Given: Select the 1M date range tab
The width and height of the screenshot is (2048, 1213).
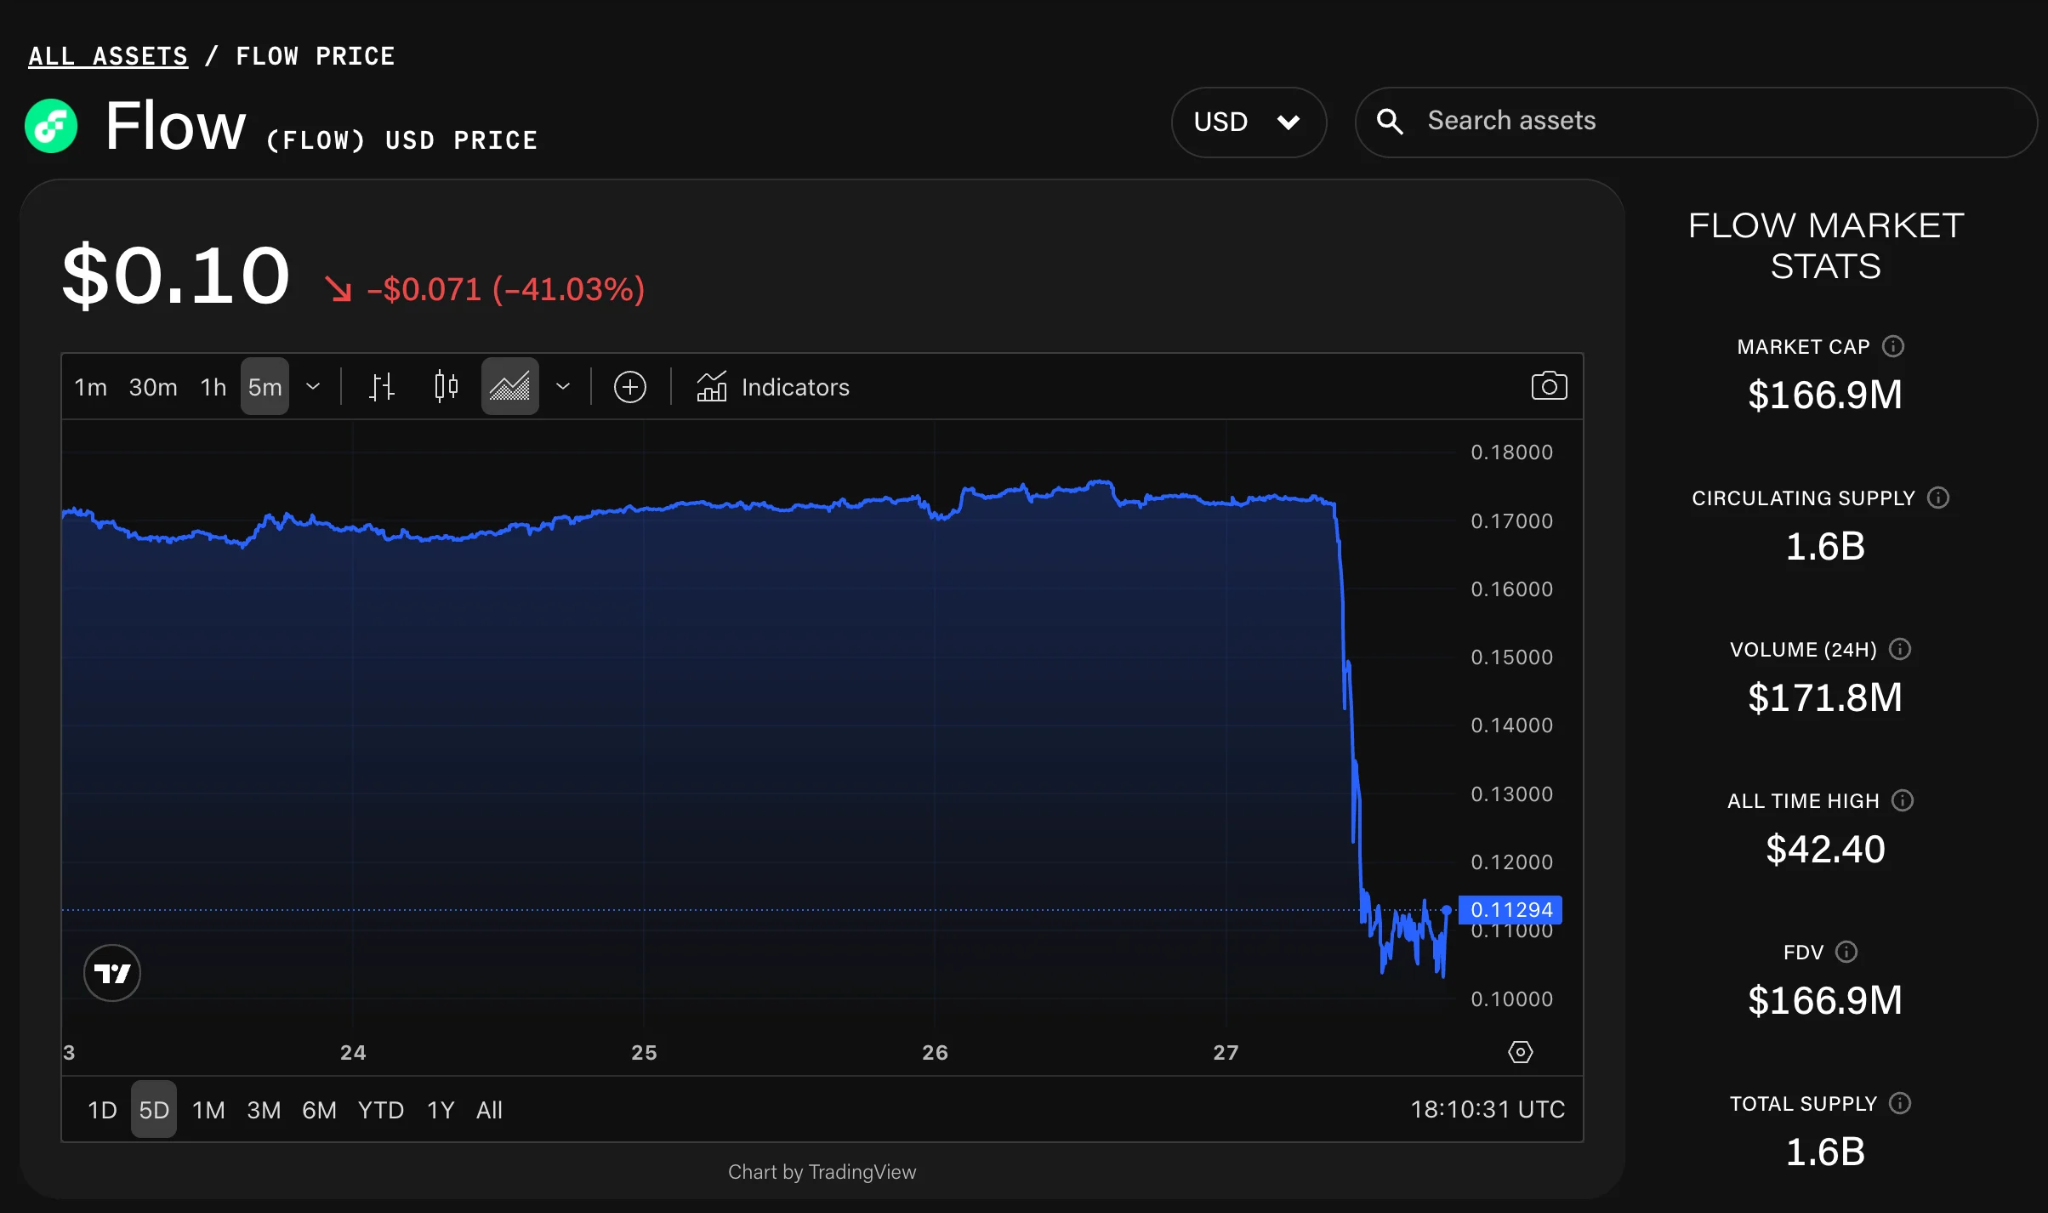Looking at the screenshot, I should click(208, 1110).
